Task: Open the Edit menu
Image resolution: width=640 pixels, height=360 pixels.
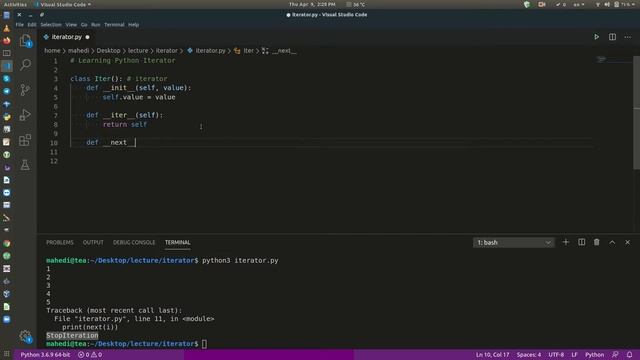Action: click(x=32, y=24)
